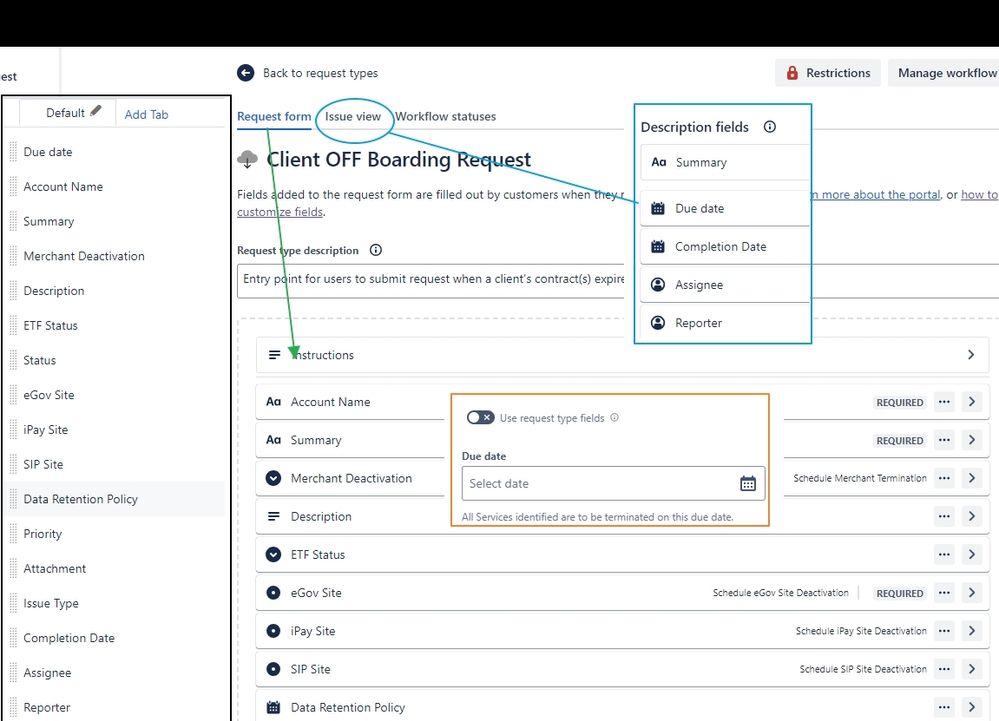Click more options dots on iPay Site row
This screenshot has width=999, height=721.
944,631
